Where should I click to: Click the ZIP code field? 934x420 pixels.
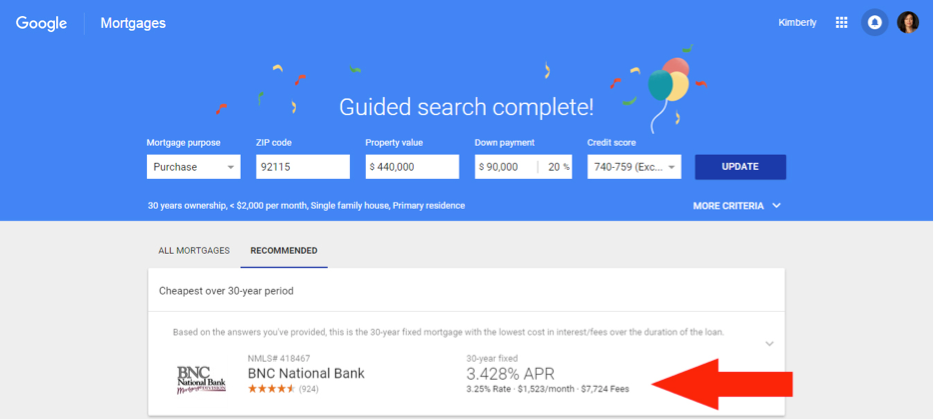click(303, 167)
